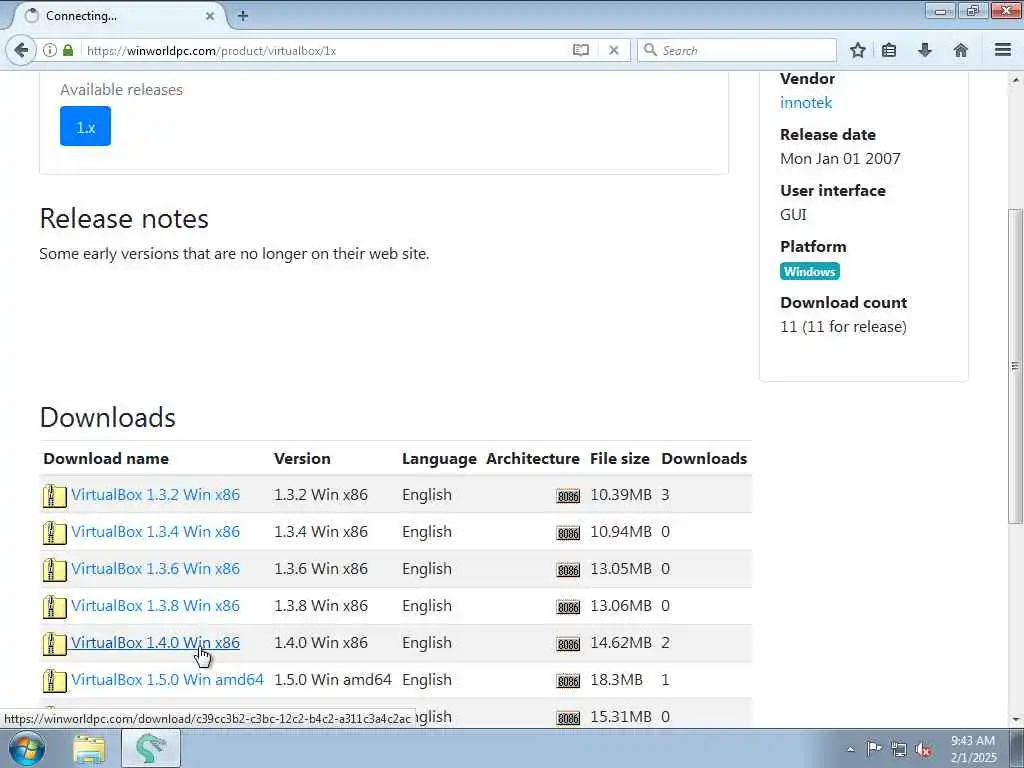Go to home page icon
The height and width of the screenshot is (768, 1024).
coord(961,50)
